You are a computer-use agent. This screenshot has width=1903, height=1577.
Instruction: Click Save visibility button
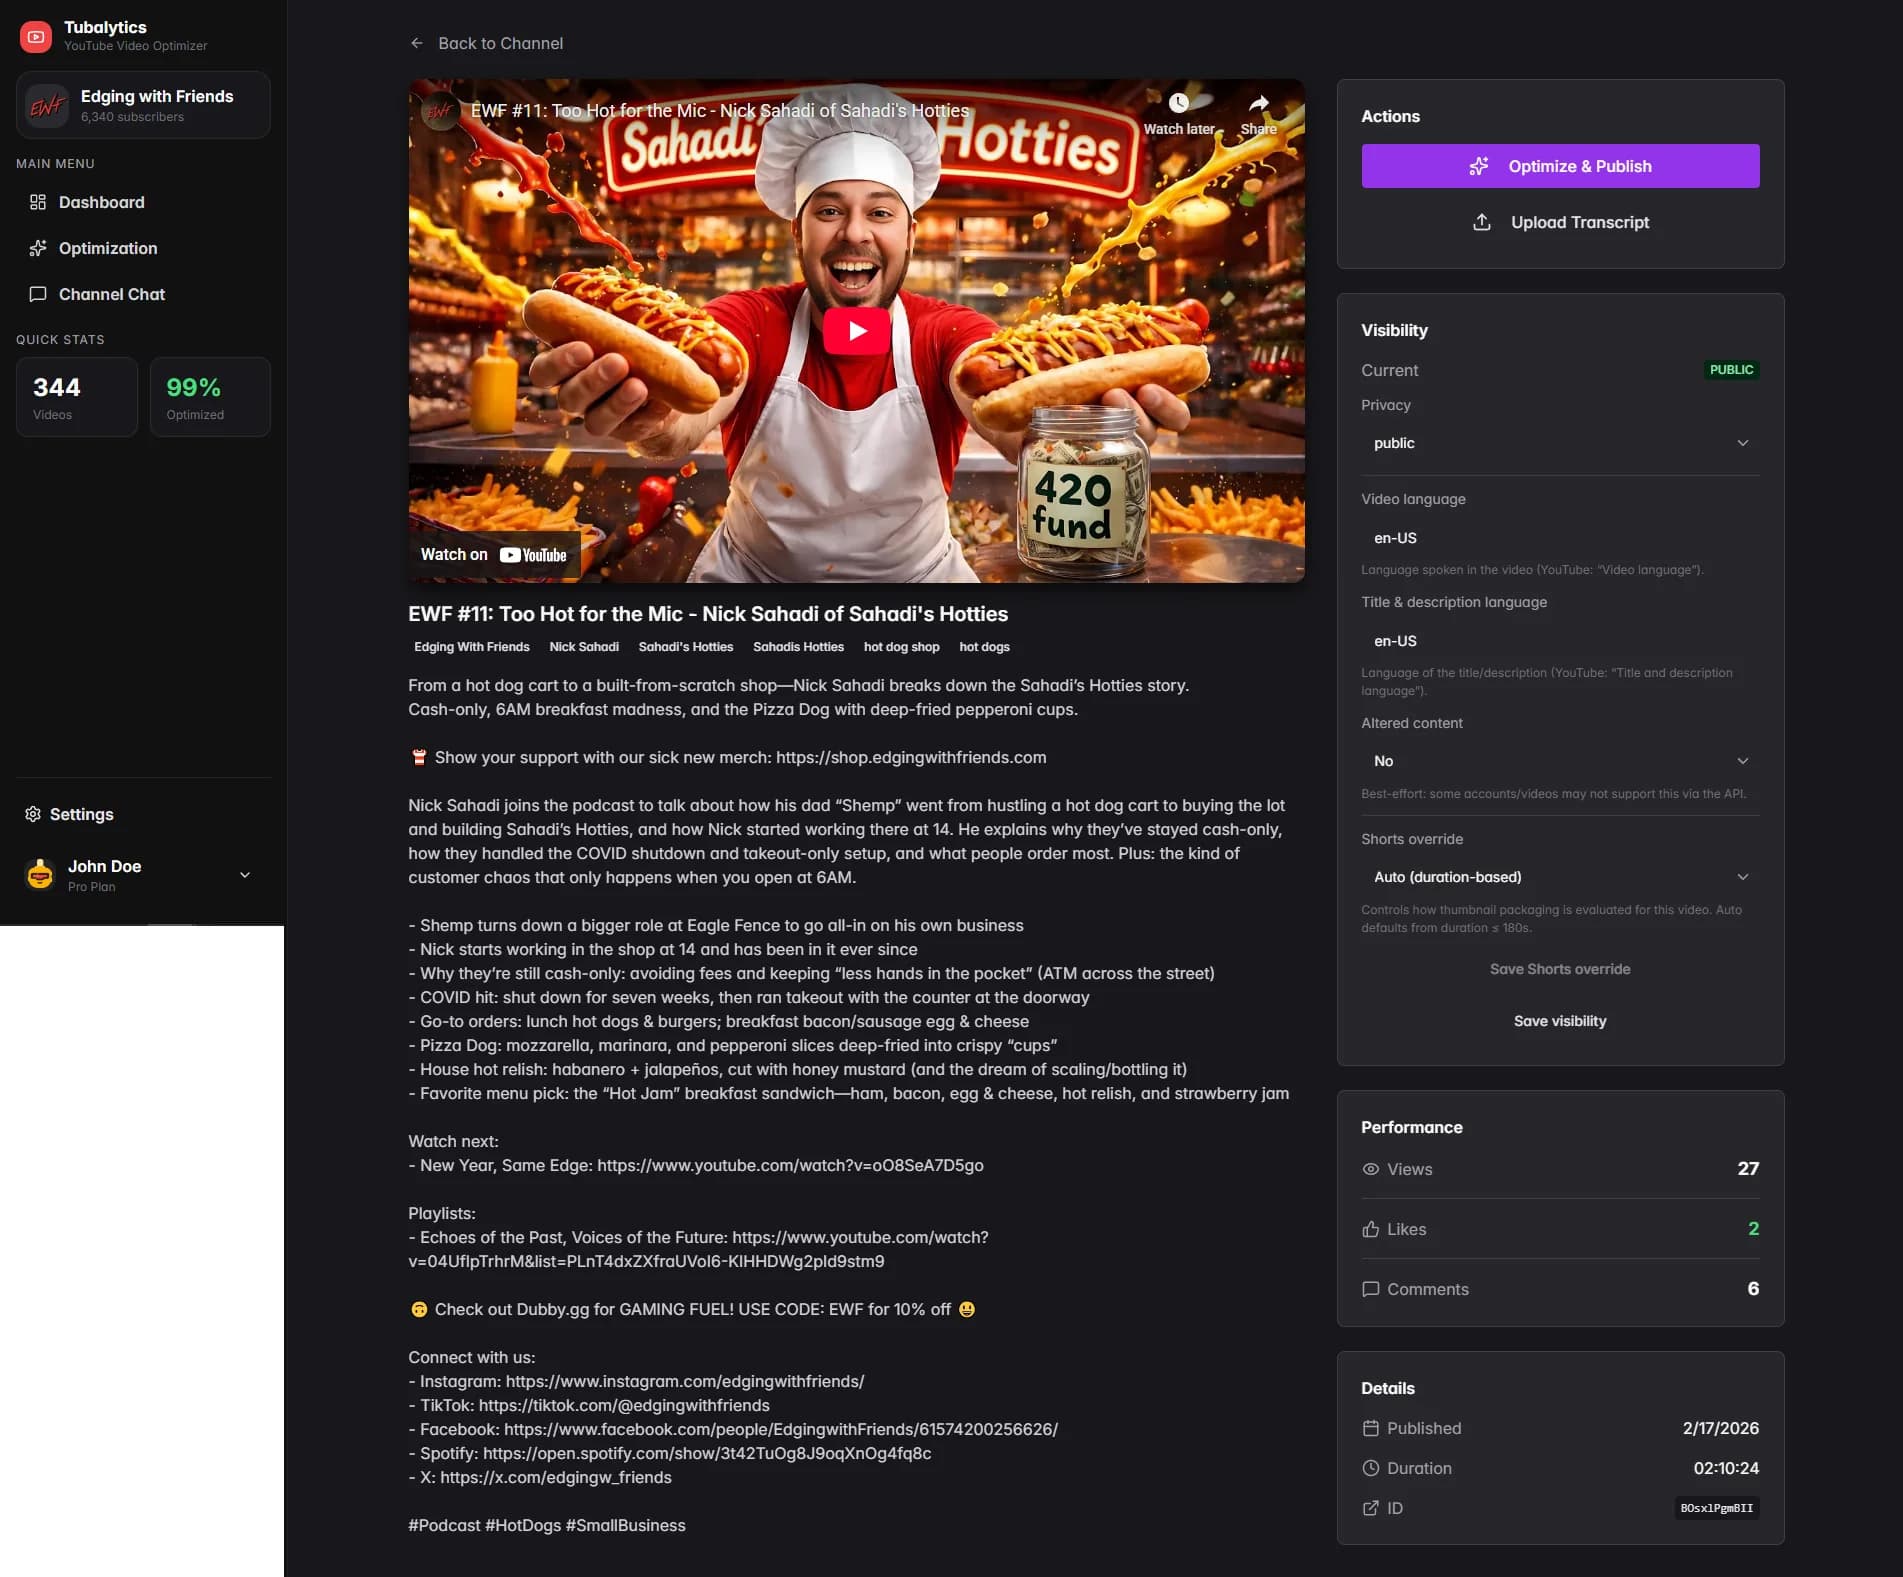point(1559,1021)
